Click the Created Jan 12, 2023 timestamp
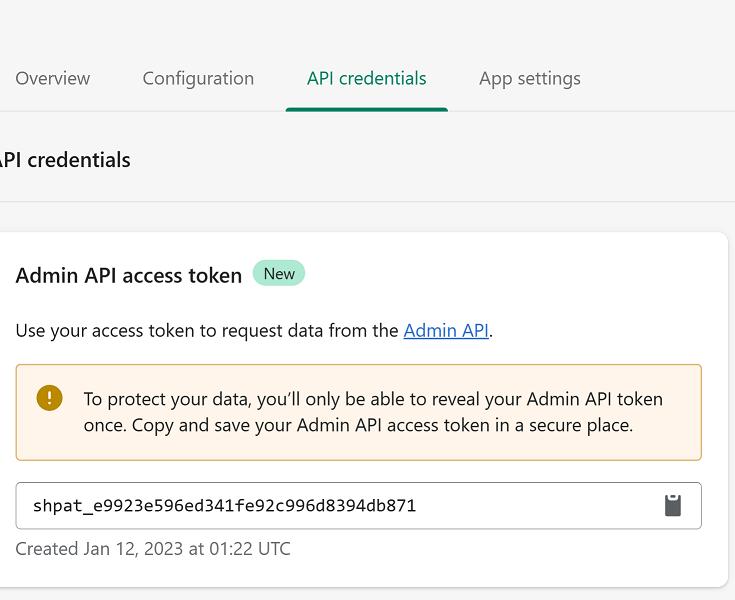 click(153, 549)
